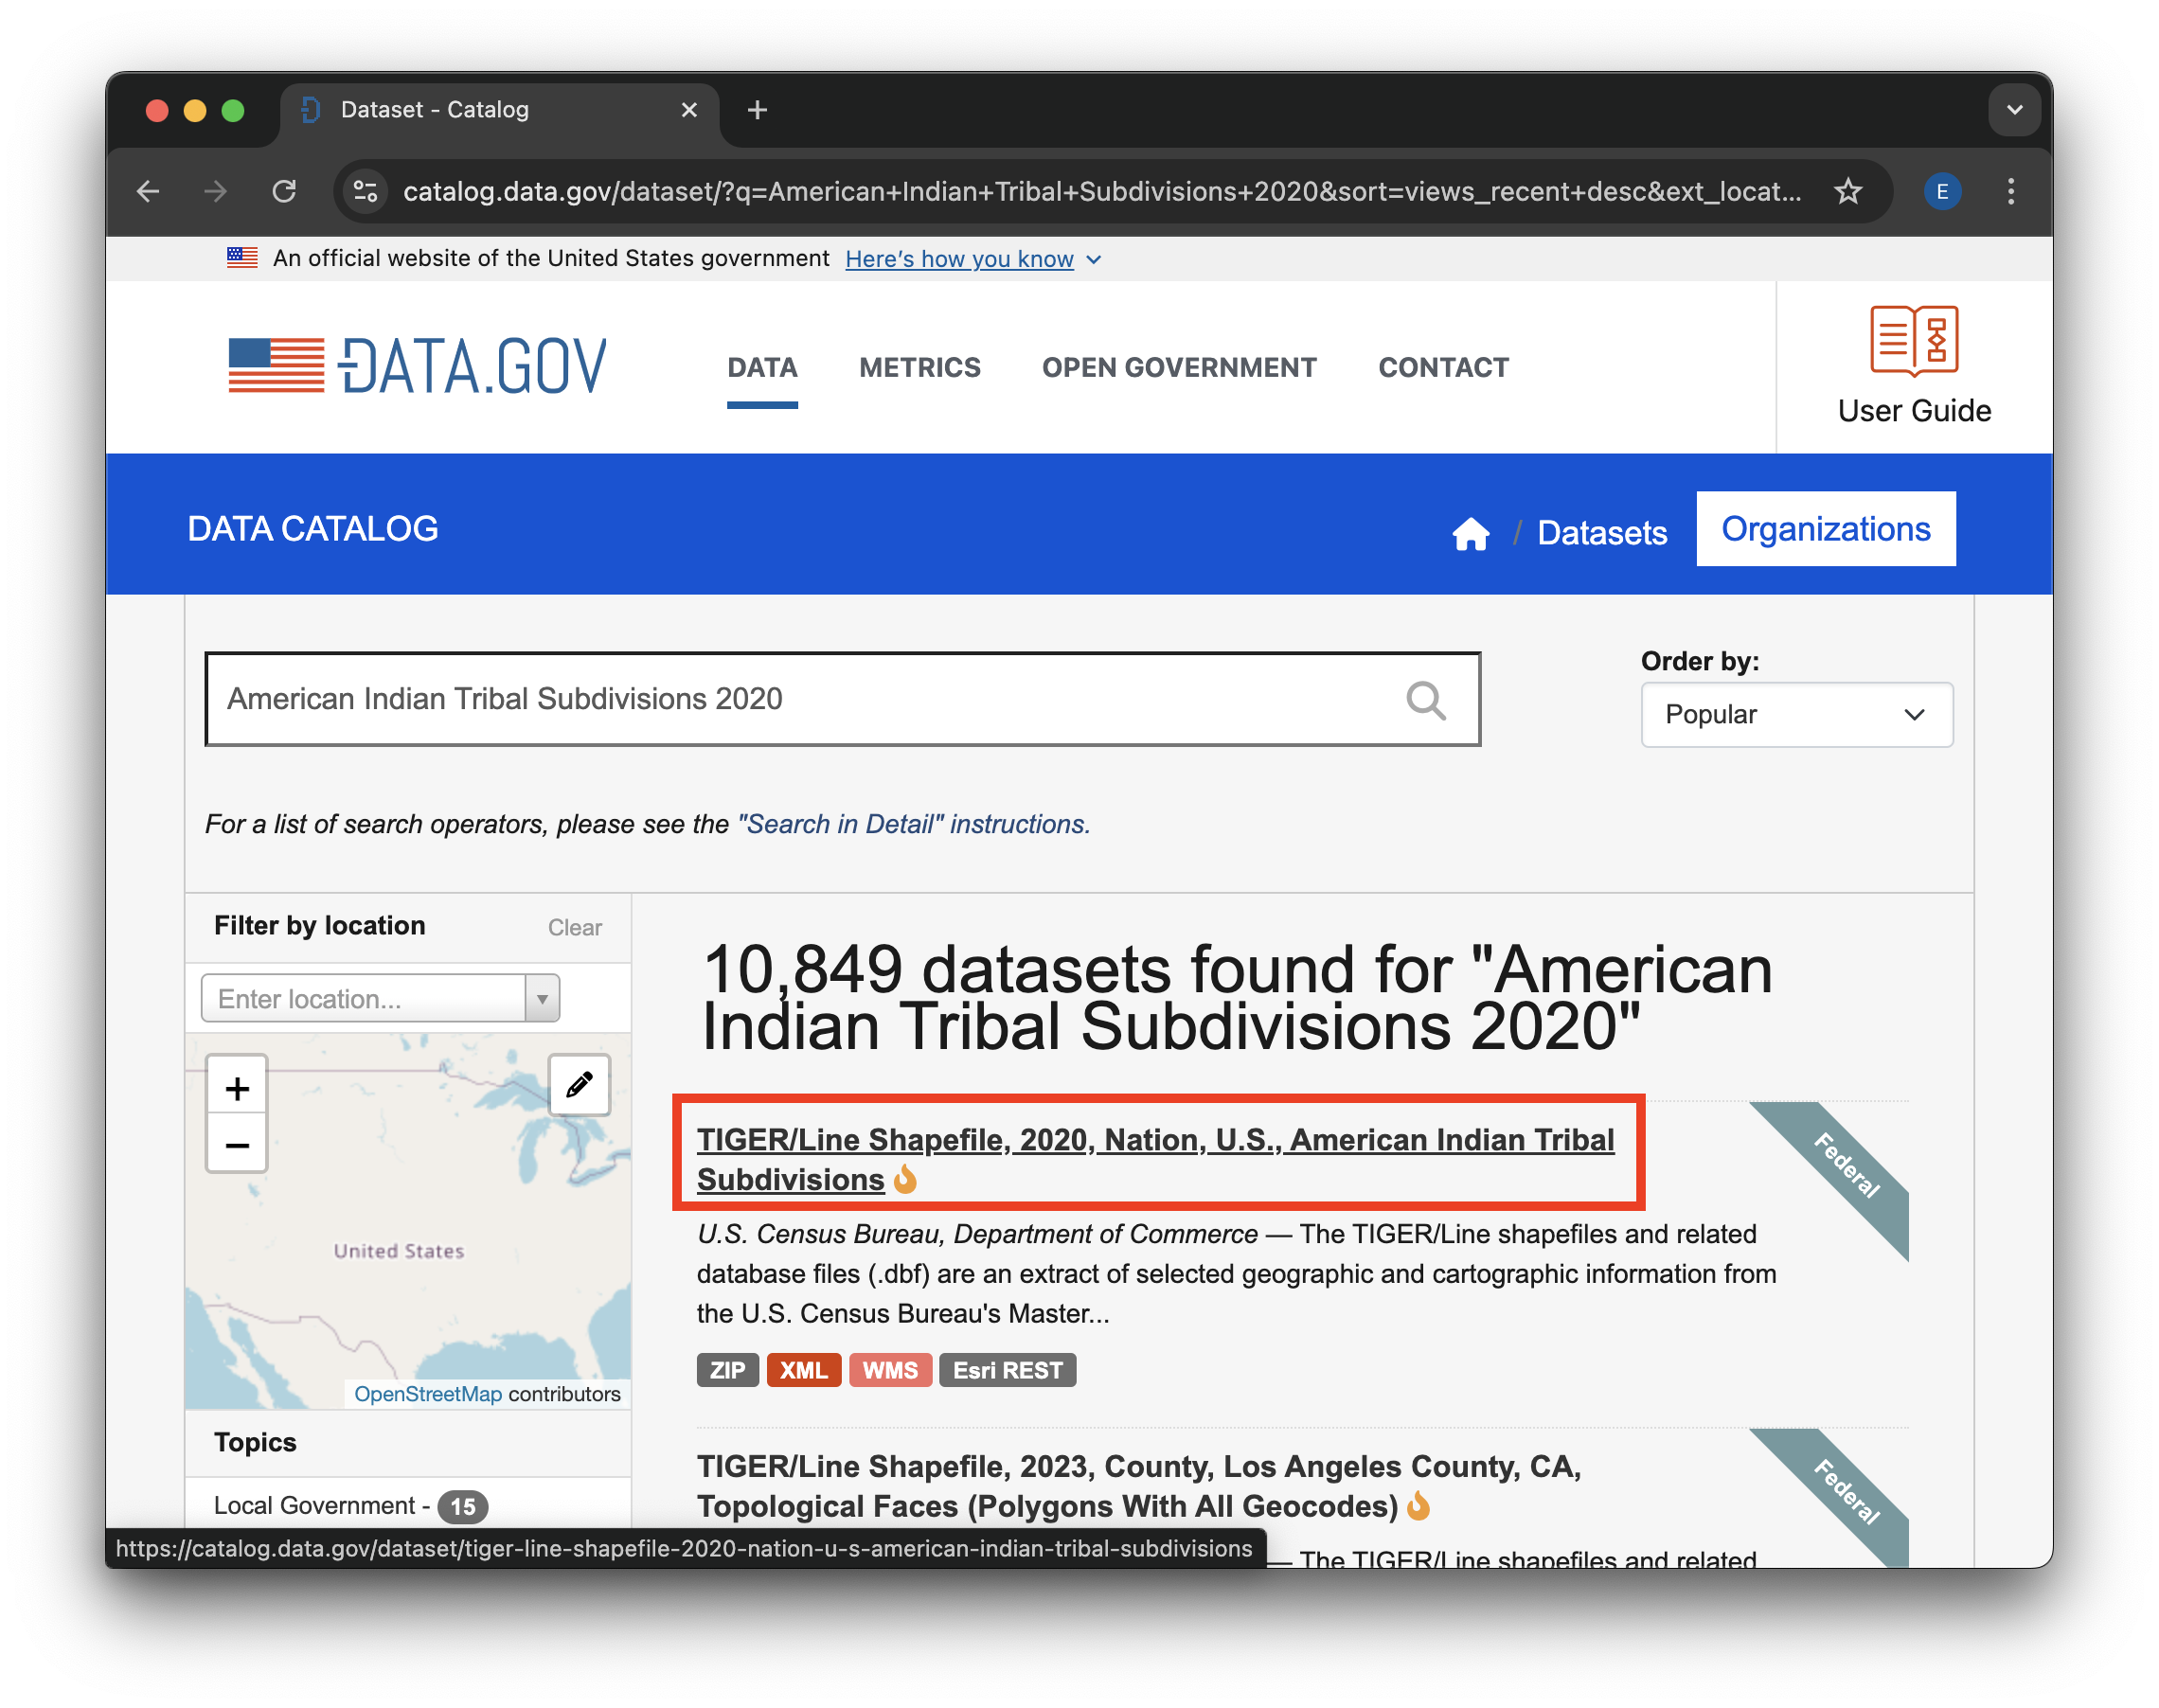This screenshot has height=1708, width=2159.
Task: Select the METRICS nav item
Action: (919, 367)
